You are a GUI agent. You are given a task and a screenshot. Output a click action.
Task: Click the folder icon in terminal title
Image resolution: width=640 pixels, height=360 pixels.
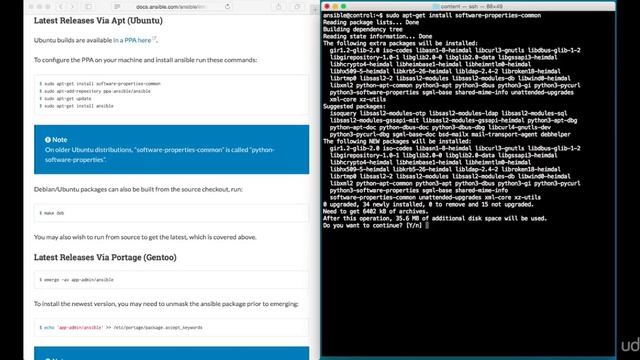(x=436, y=7)
